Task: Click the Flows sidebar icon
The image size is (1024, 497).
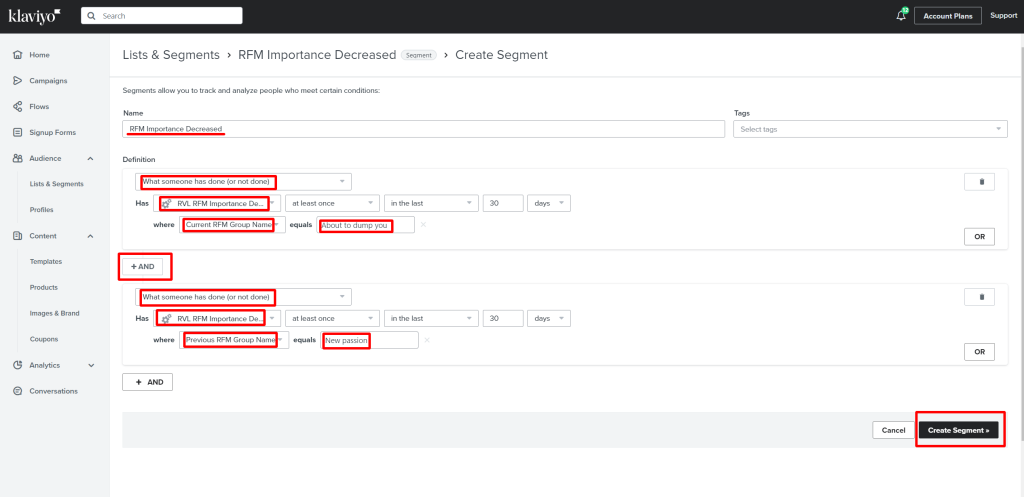Action: tap(18, 106)
